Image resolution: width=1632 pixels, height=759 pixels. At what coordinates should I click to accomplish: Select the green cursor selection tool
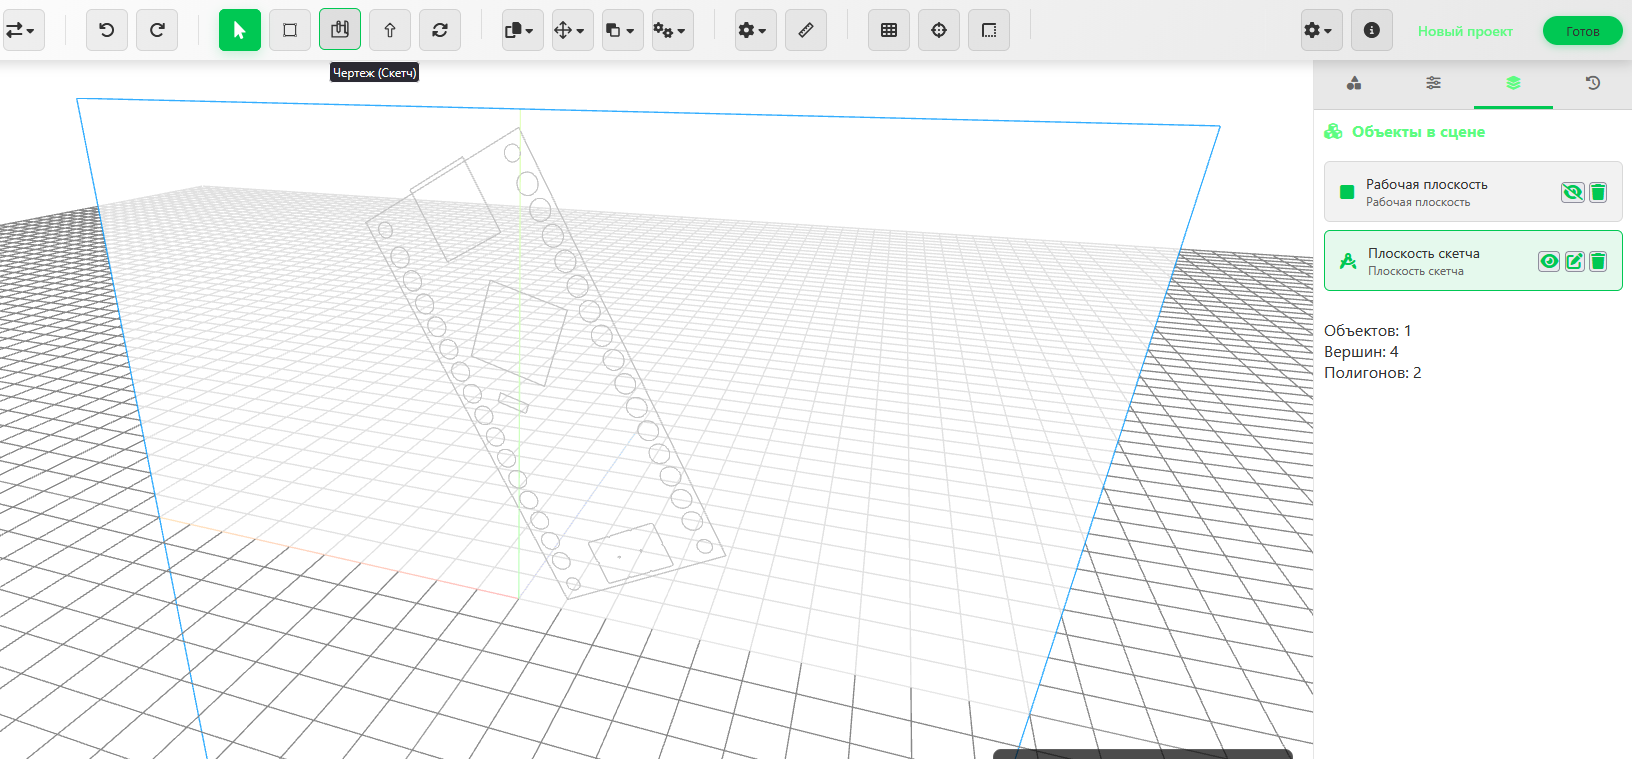tap(240, 30)
